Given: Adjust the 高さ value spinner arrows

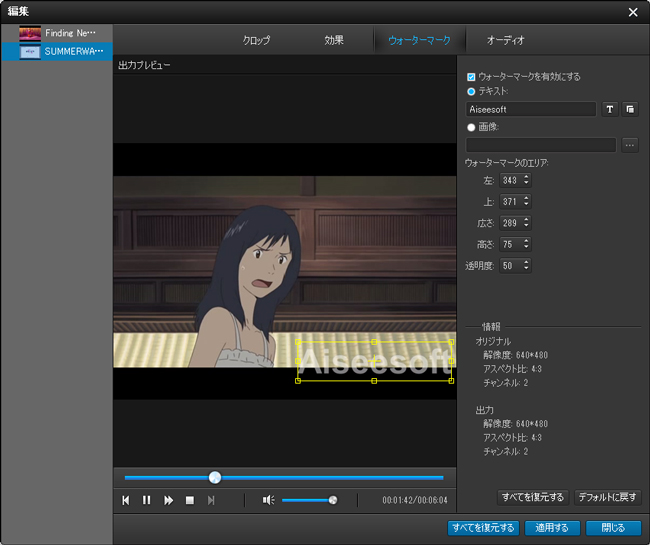Looking at the screenshot, I should click(526, 244).
